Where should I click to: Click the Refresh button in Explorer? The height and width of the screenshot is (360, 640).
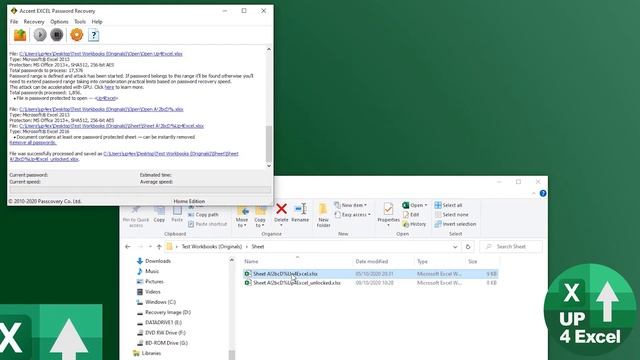click(468, 247)
